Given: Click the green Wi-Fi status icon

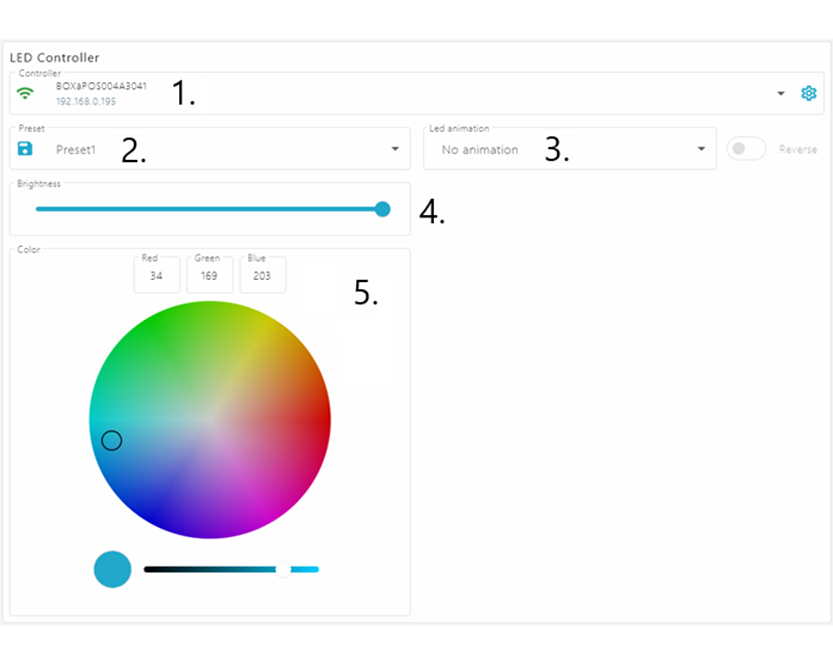Looking at the screenshot, I should (x=26, y=93).
